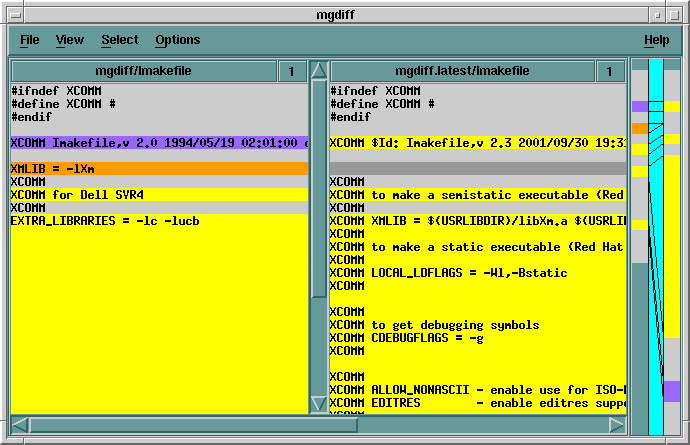Click the orange block in overview left column
This screenshot has height=445, width=690.
point(640,128)
